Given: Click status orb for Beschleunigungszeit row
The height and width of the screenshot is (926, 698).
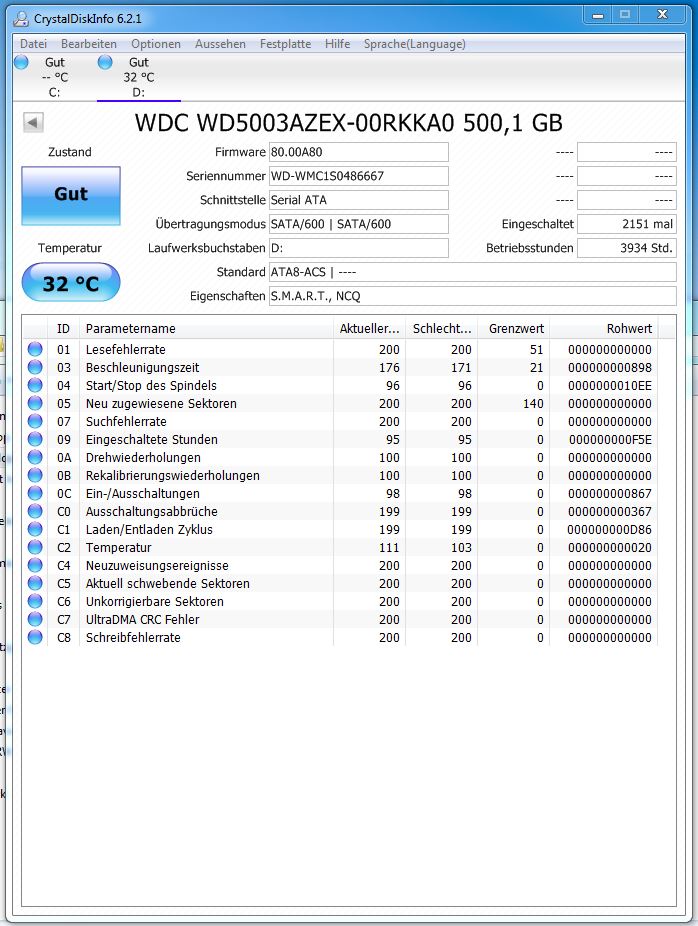Looking at the screenshot, I should click(35, 367).
